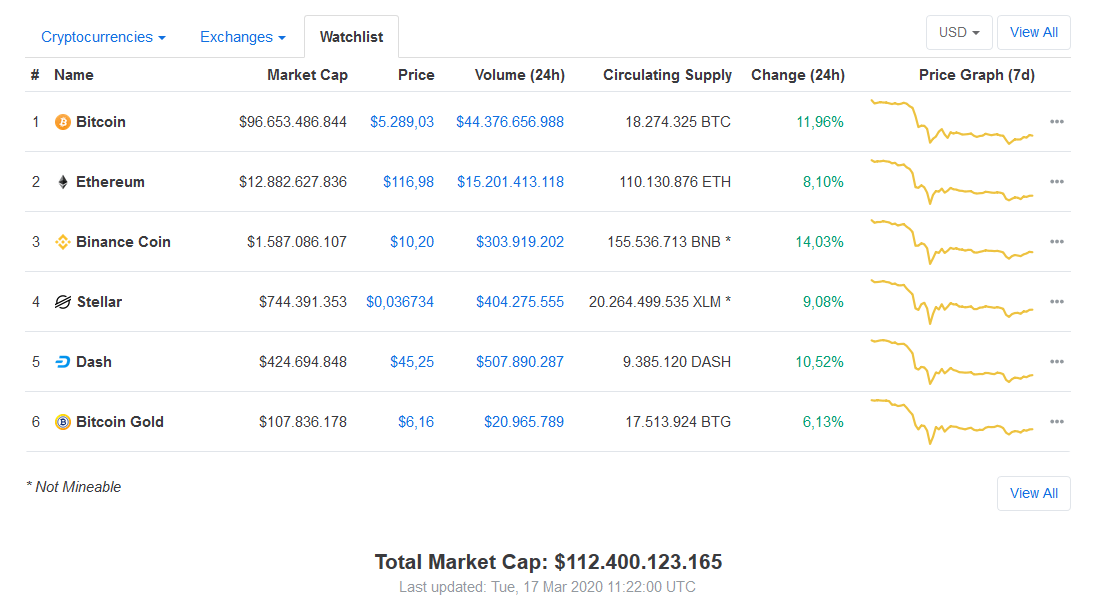Click the Dash 7d price graph
This screenshot has width=1107, height=606.
[x=952, y=362]
